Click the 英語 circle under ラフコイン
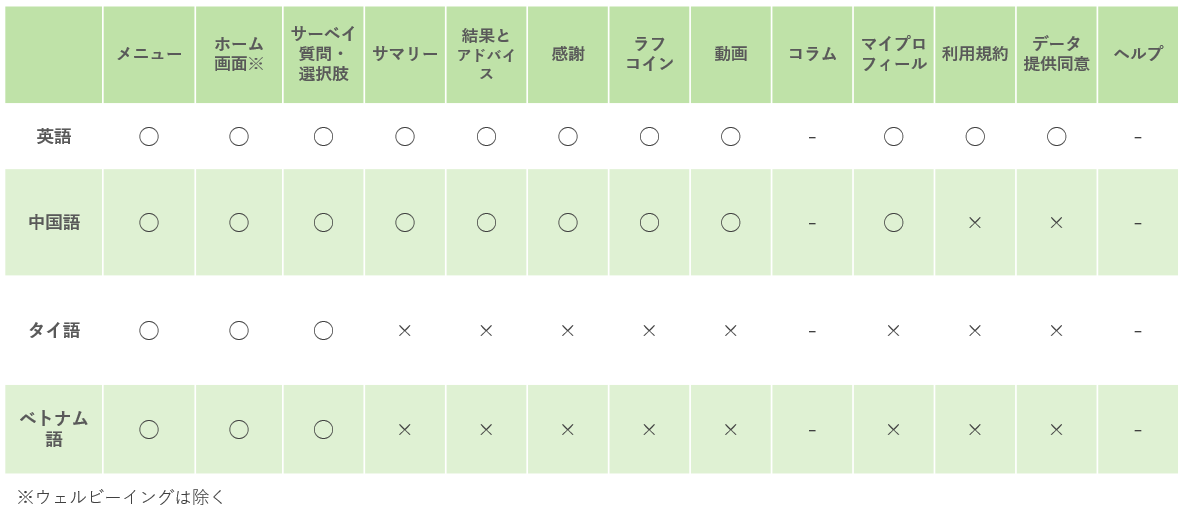The width and height of the screenshot is (1183, 513). (x=649, y=137)
